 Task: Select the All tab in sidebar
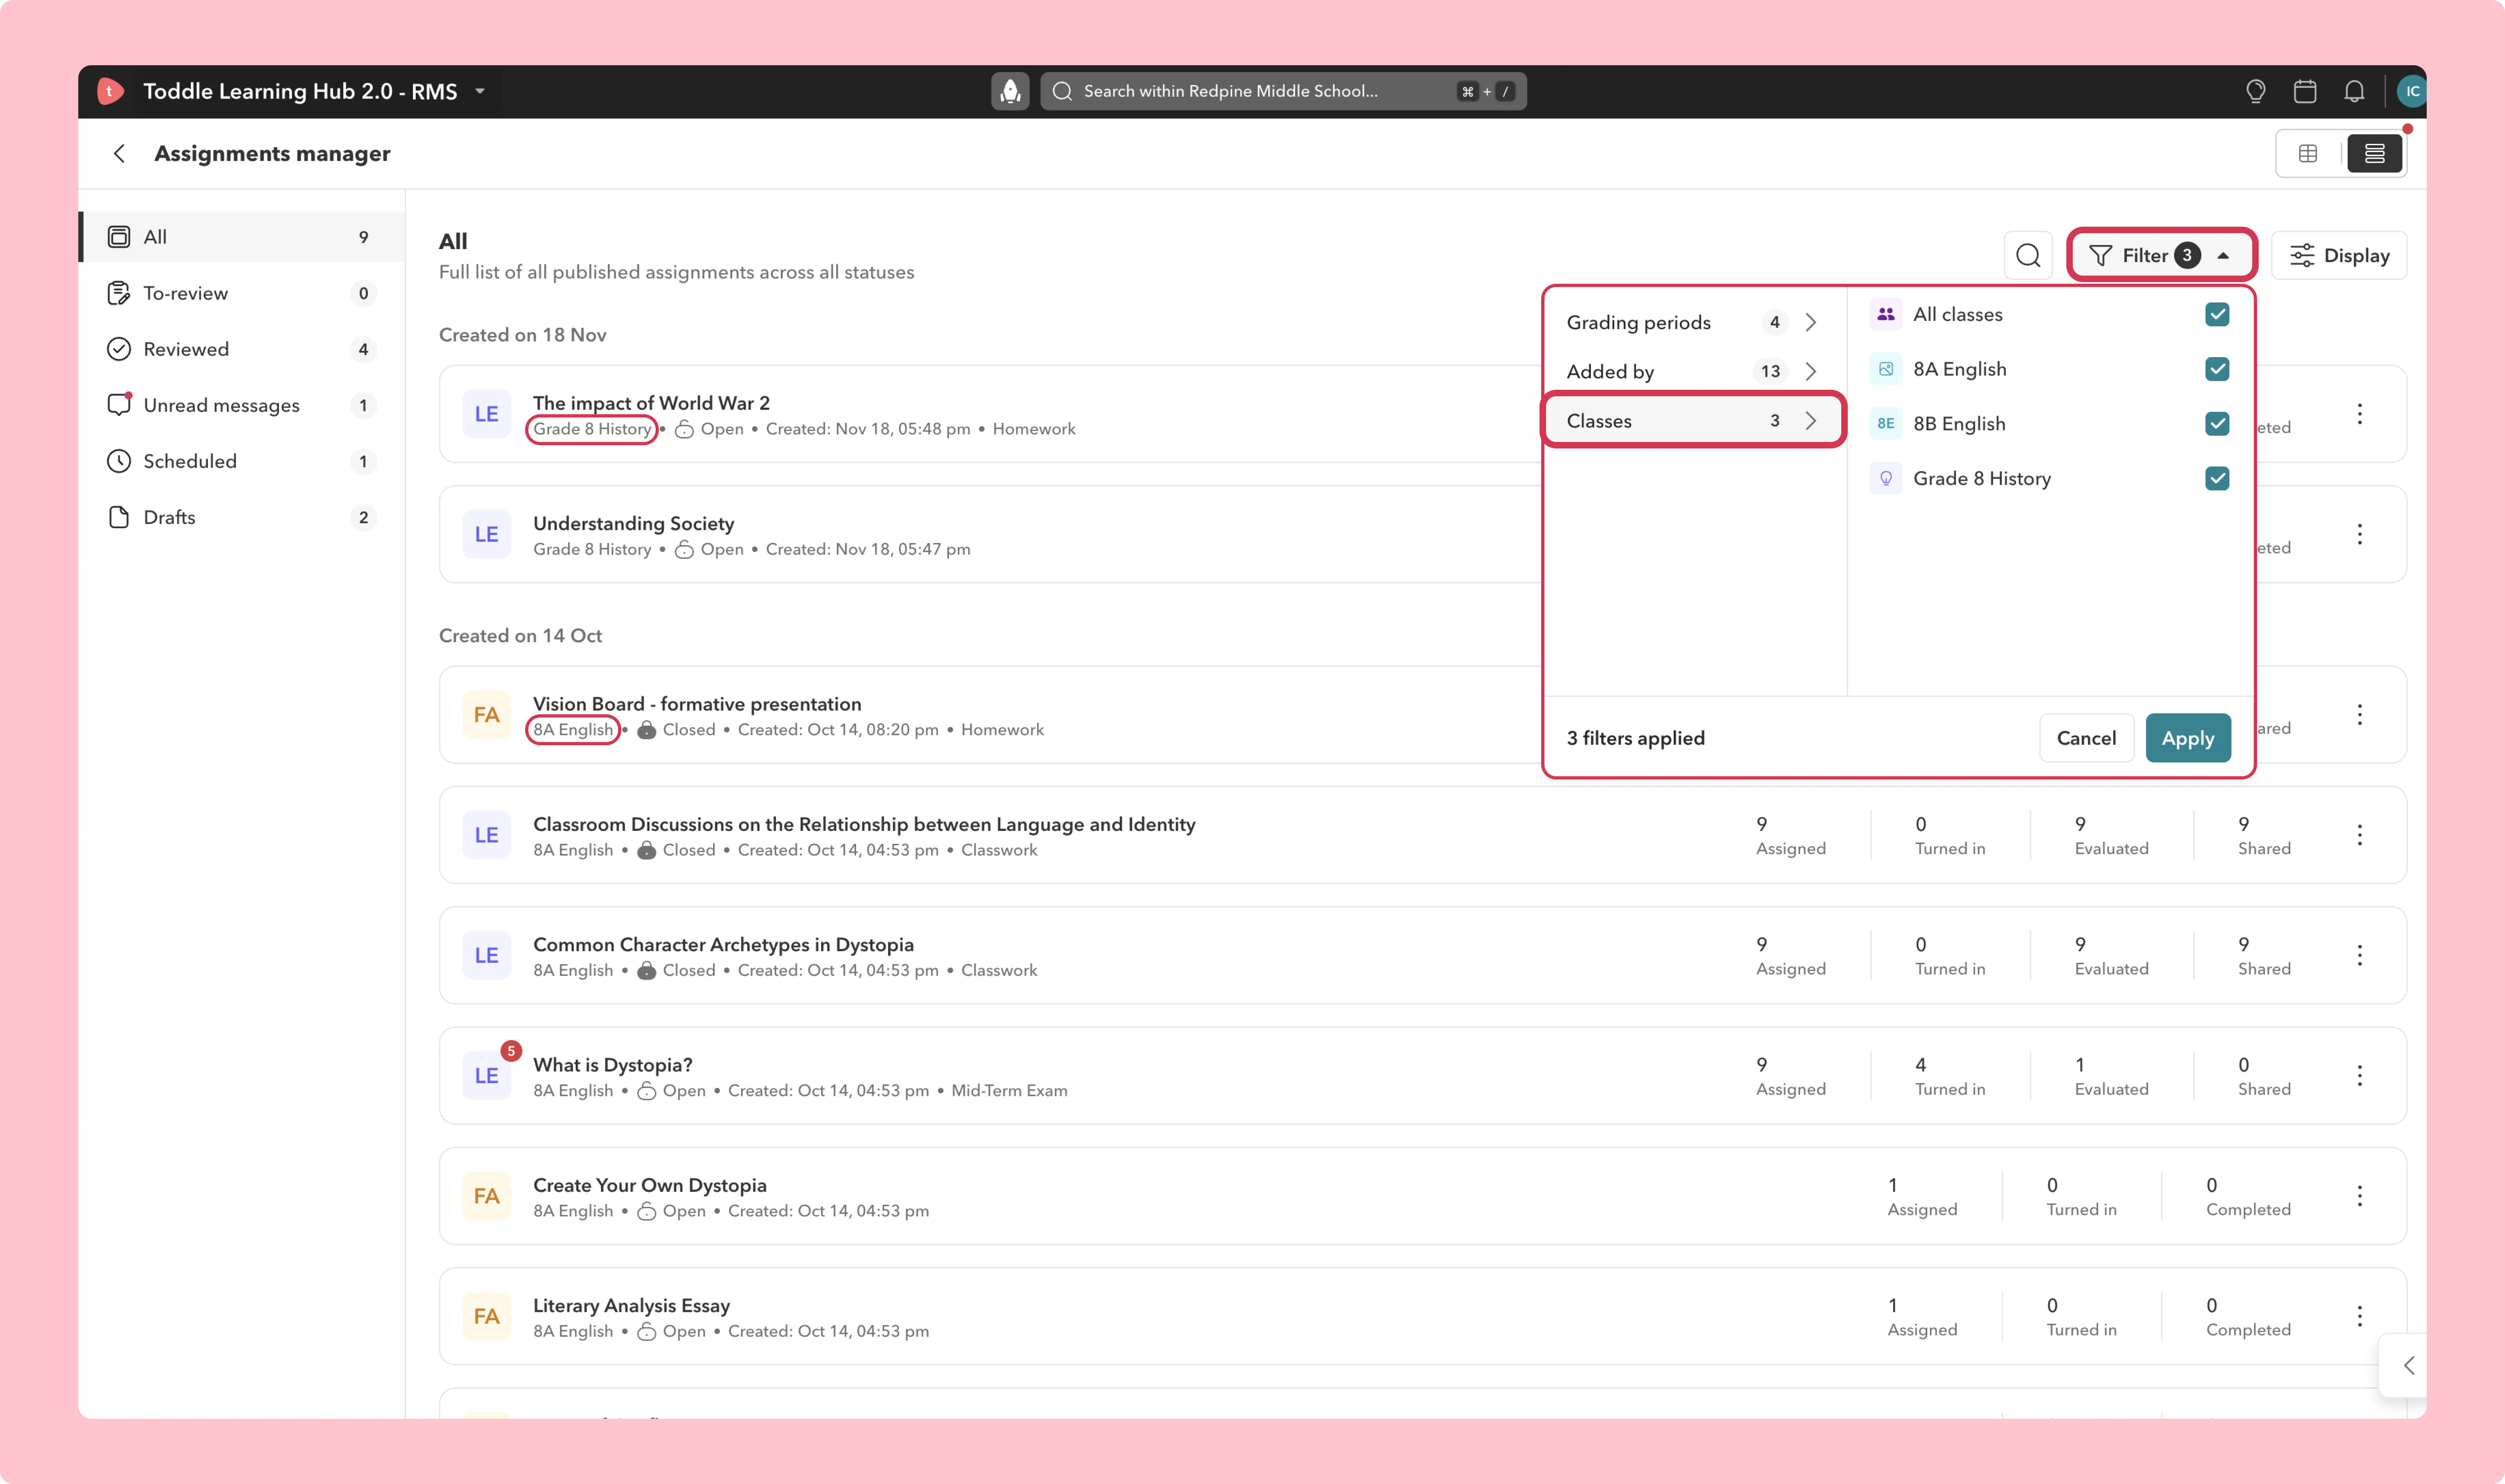tap(242, 237)
